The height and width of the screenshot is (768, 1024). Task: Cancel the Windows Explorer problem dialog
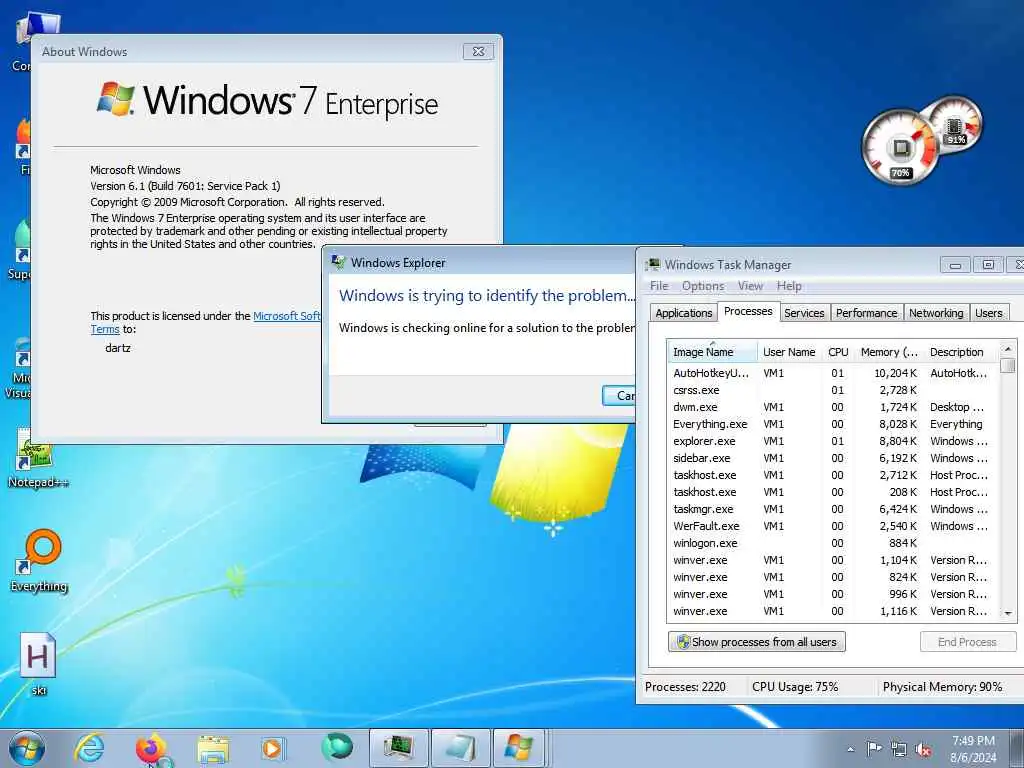click(619, 396)
